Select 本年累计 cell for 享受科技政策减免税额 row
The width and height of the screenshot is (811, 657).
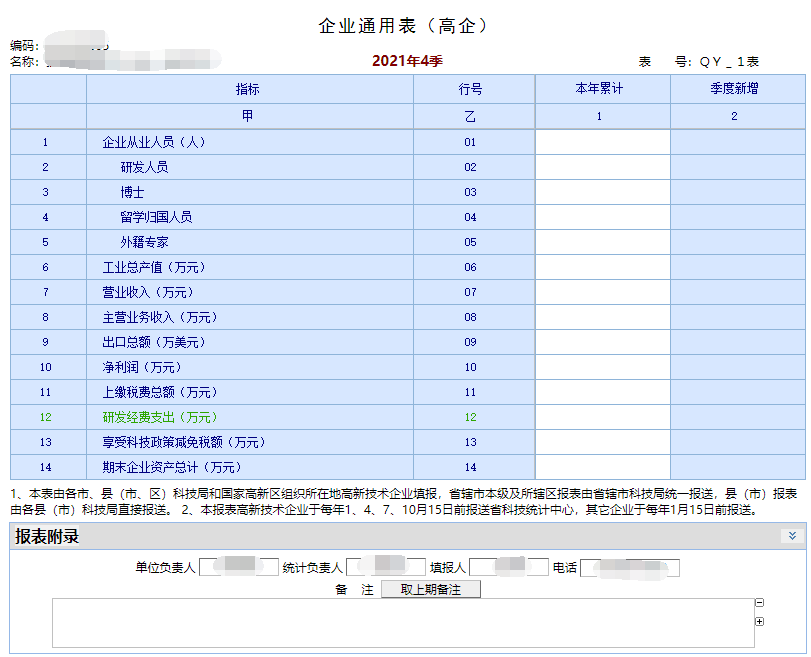[x=603, y=442]
